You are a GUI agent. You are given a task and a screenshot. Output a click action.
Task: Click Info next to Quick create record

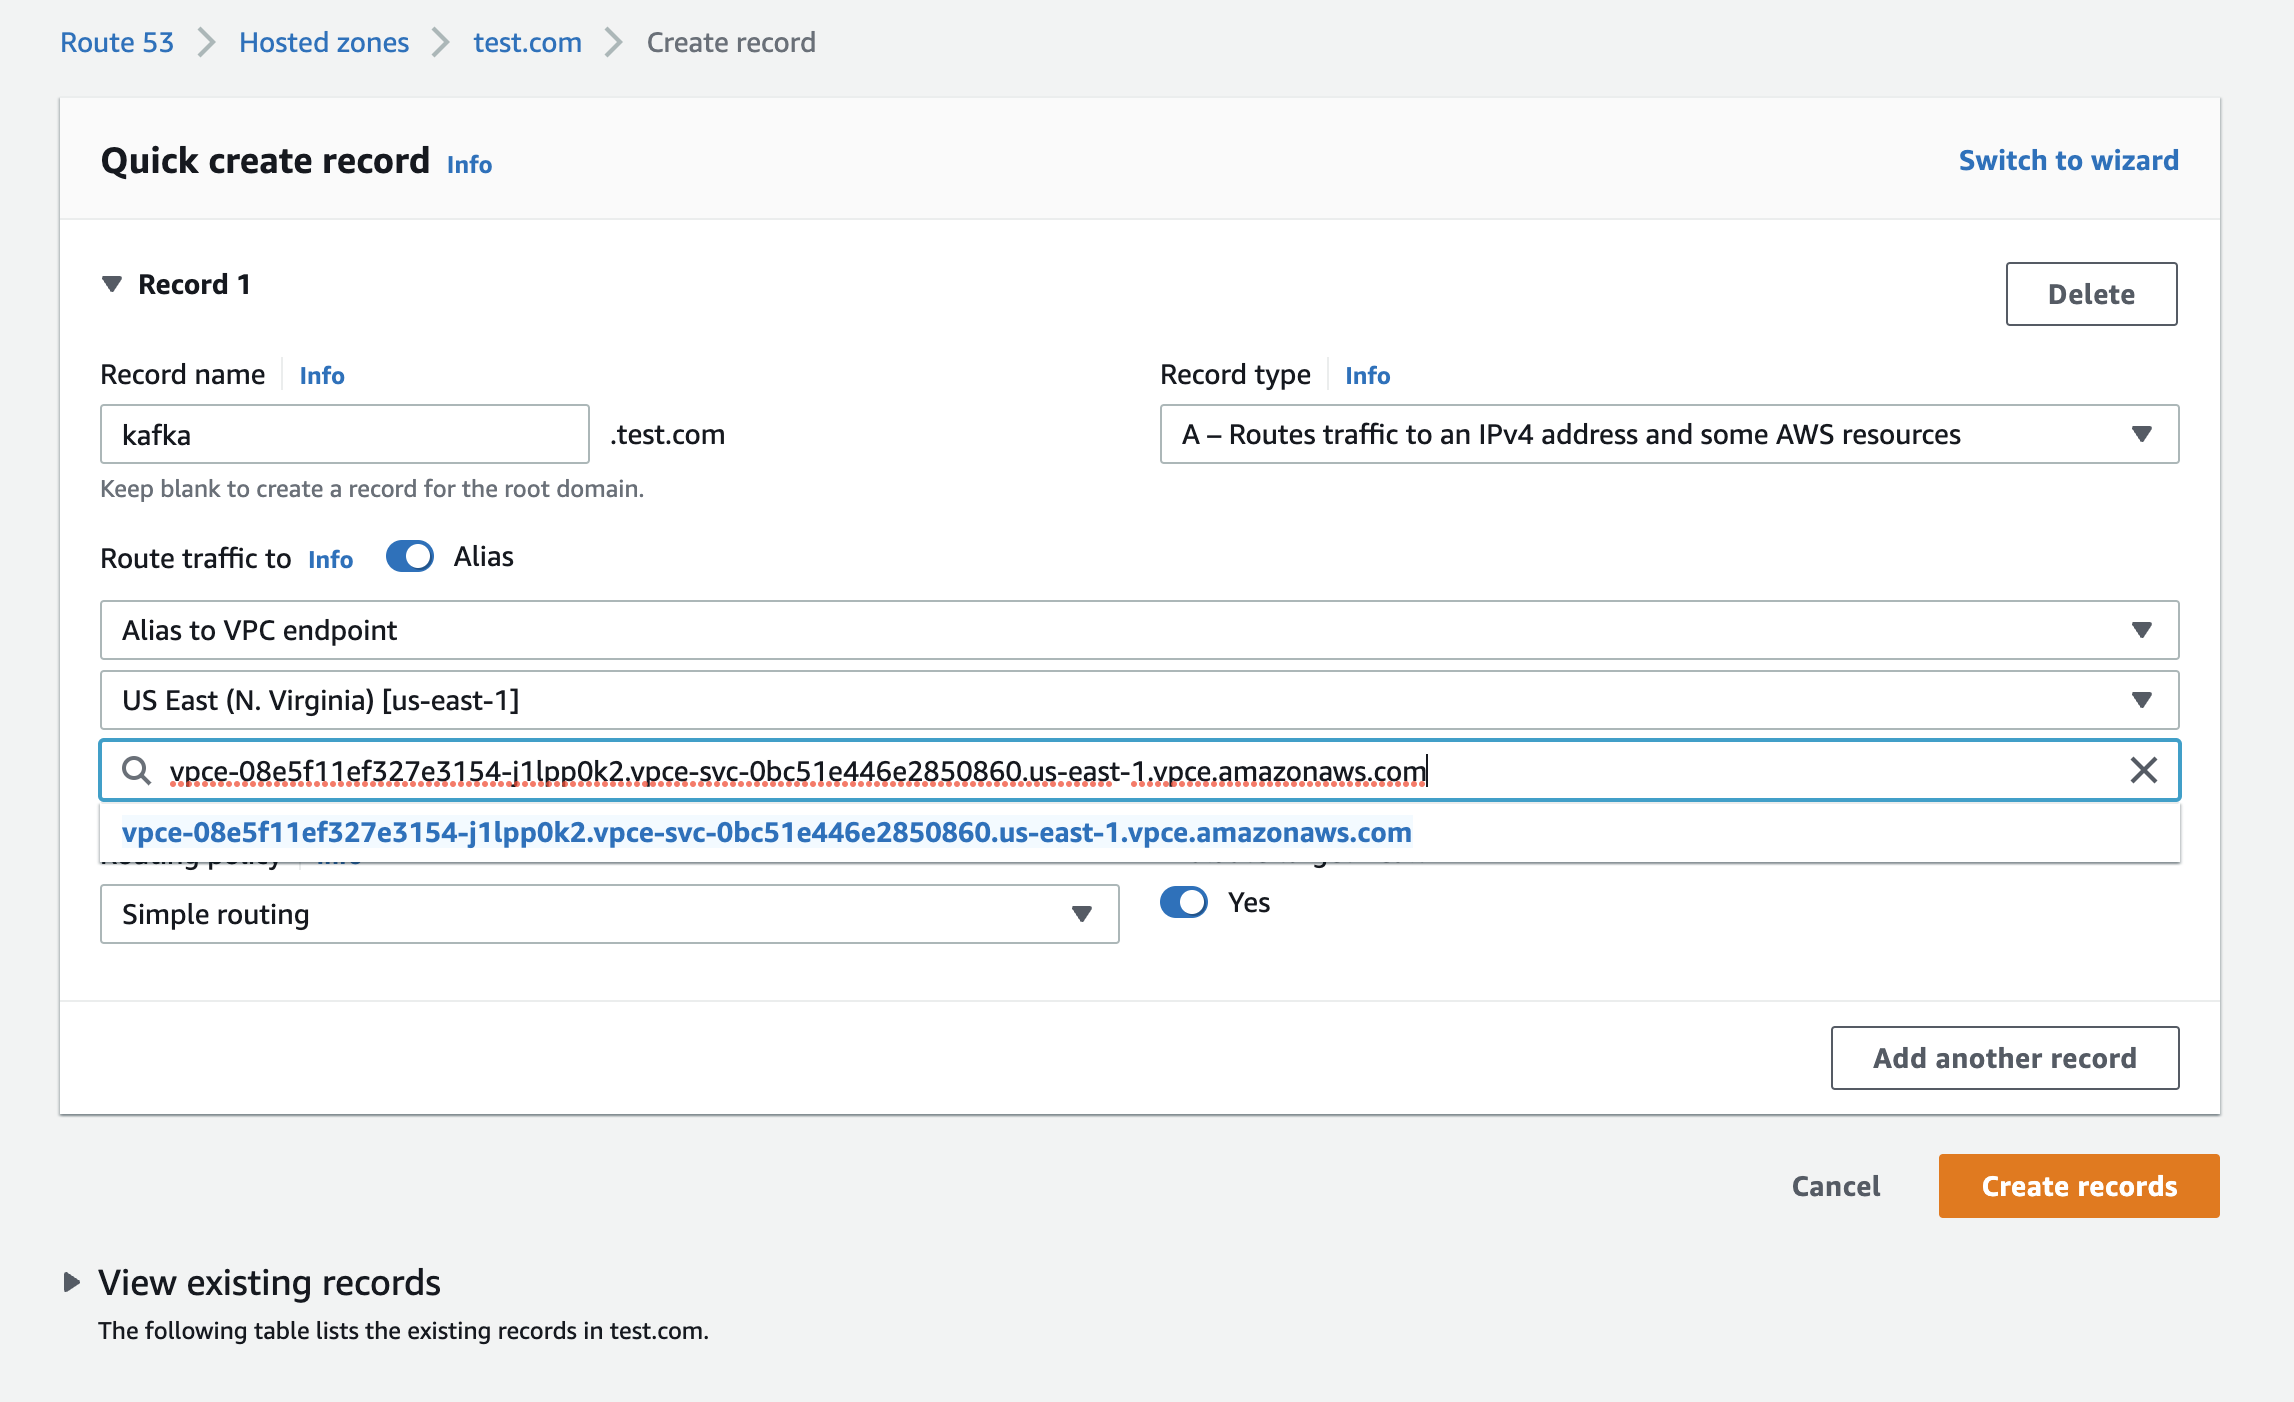click(x=469, y=164)
